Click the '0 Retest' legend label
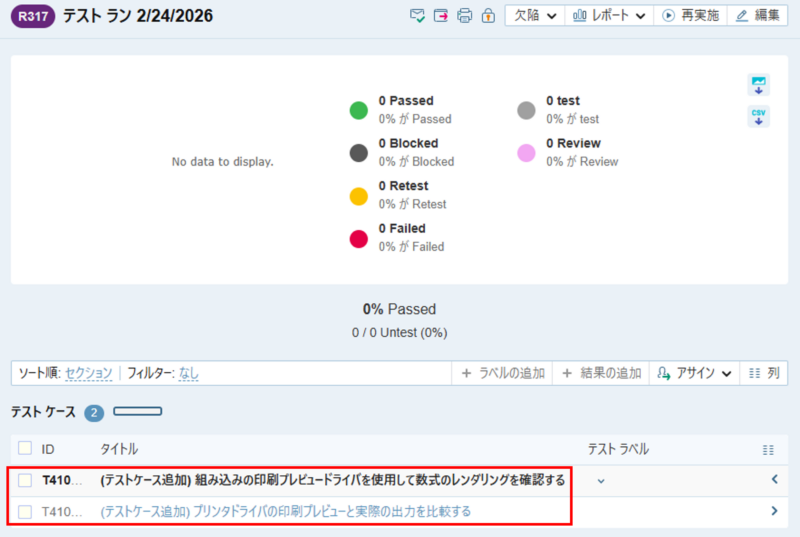800x537 pixels. [404, 186]
